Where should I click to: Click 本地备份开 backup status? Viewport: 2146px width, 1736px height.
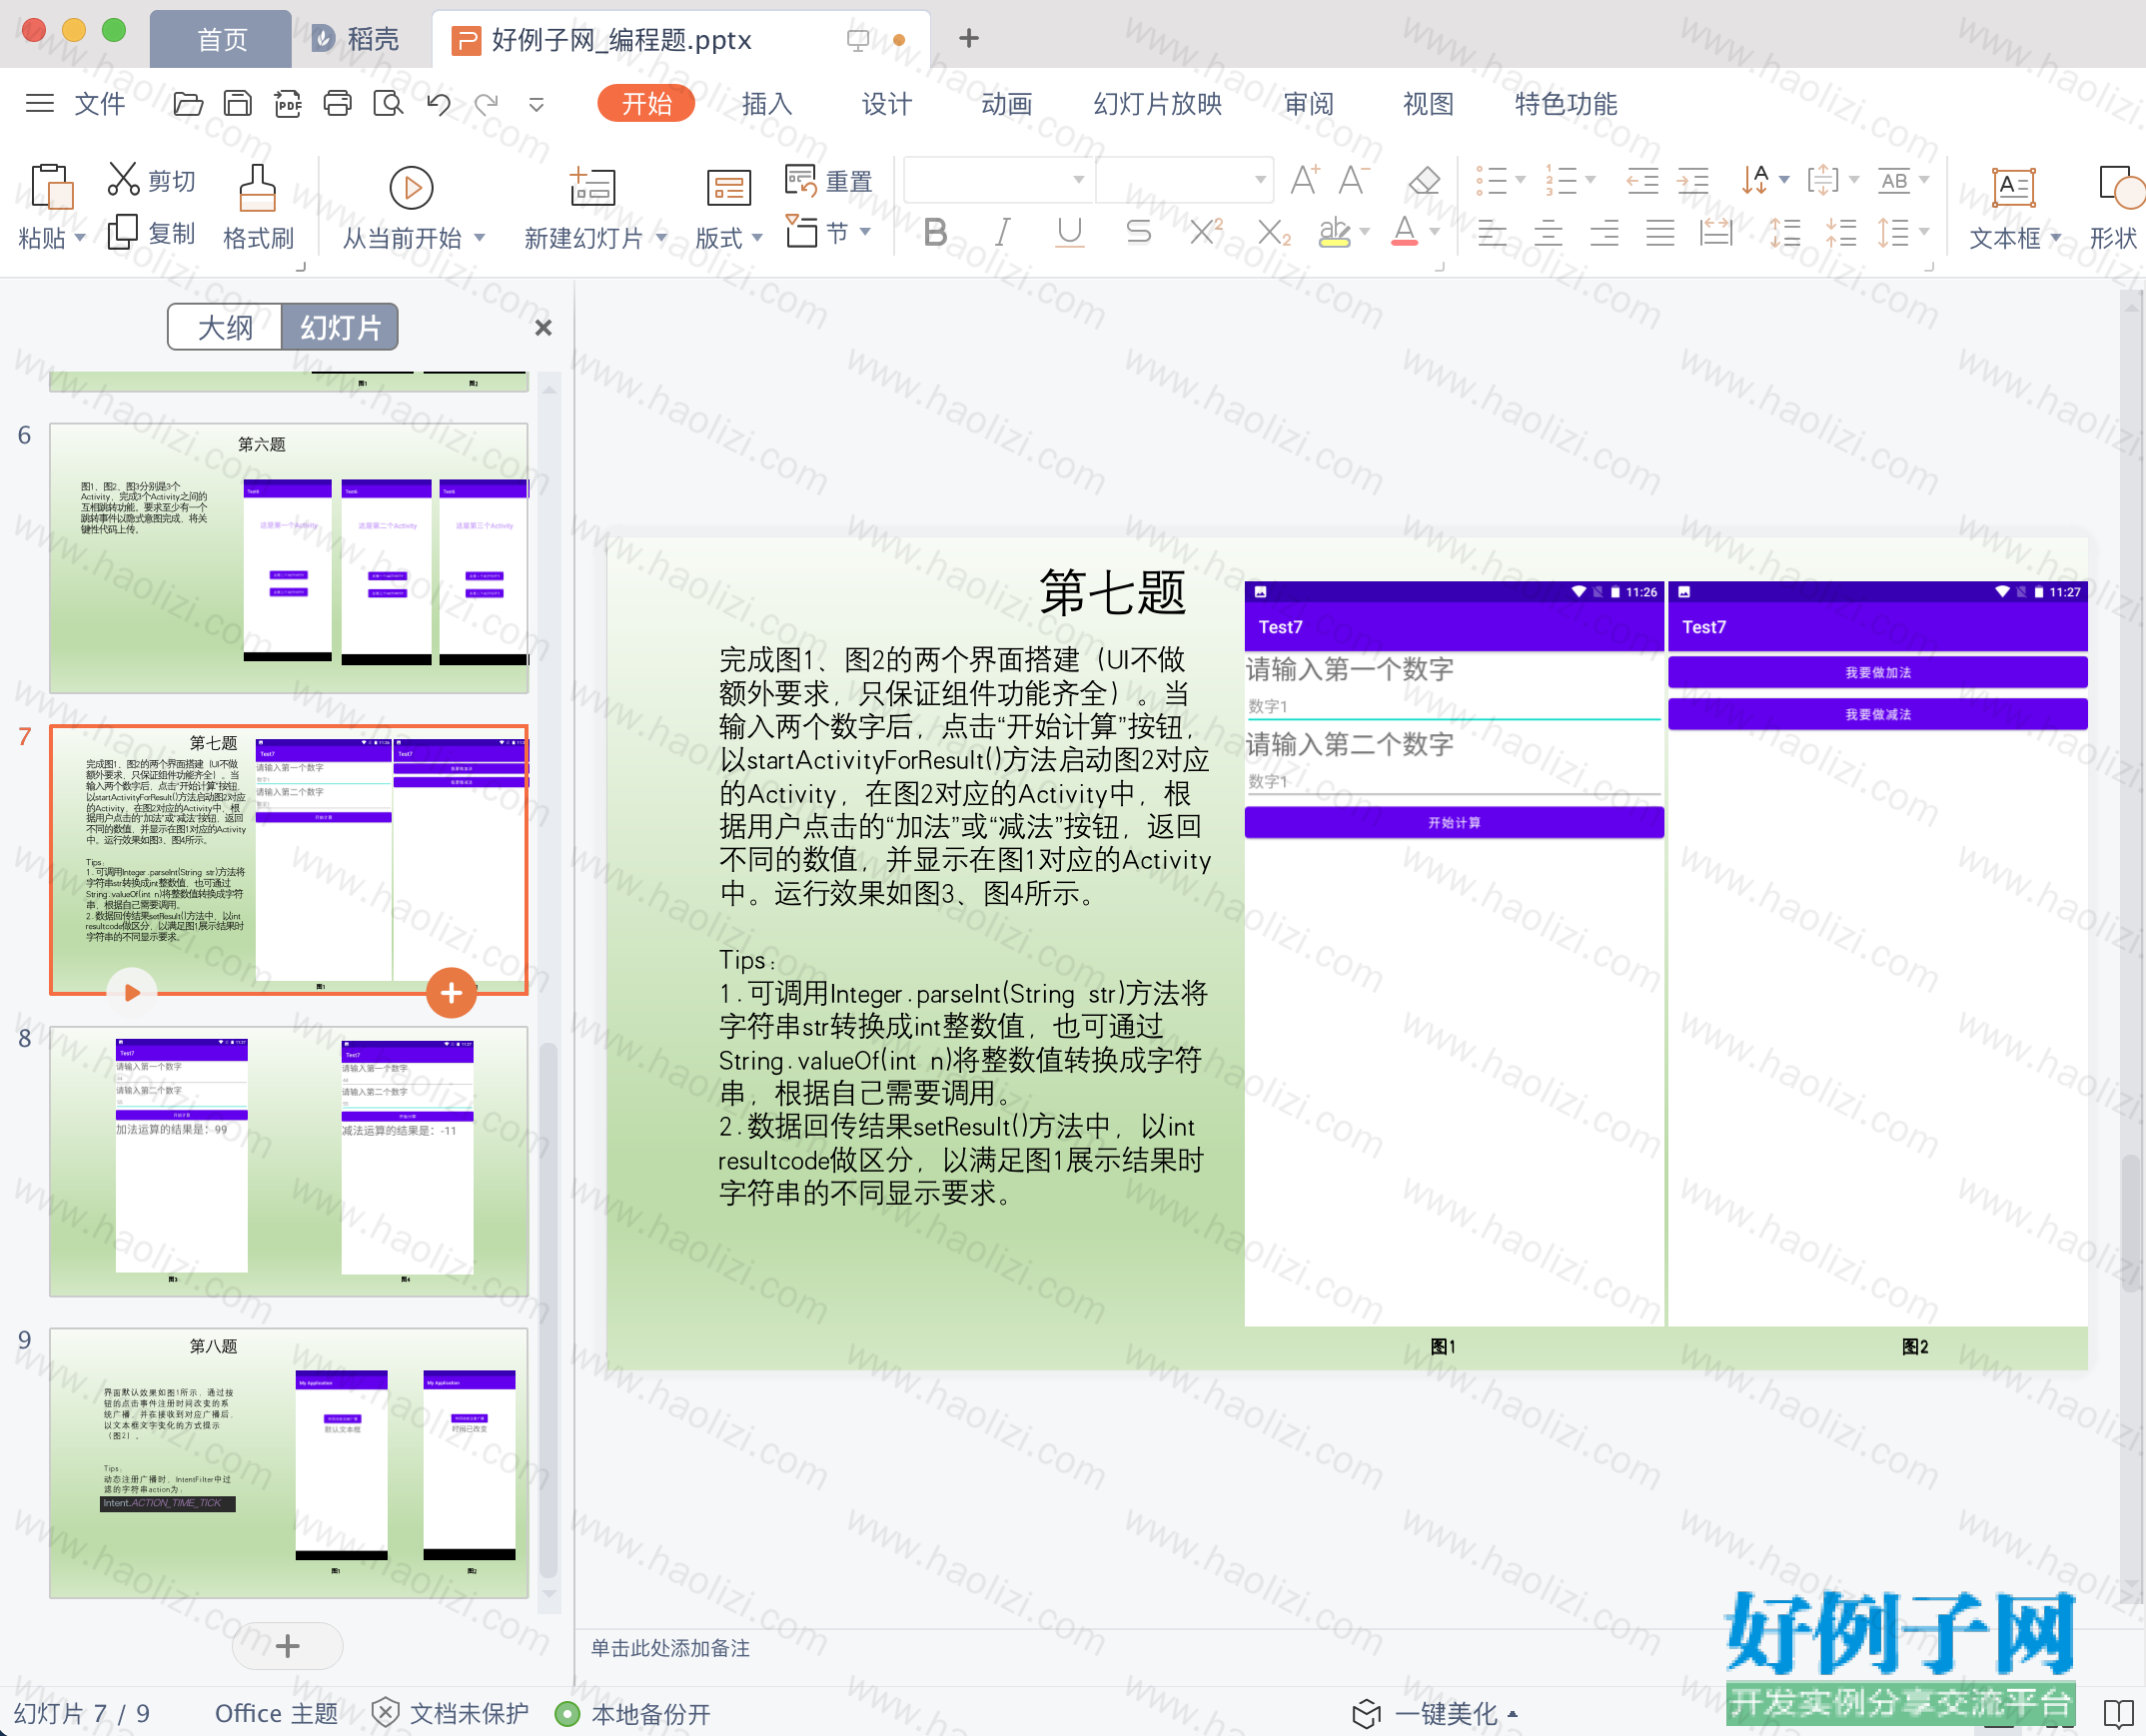[632, 1713]
